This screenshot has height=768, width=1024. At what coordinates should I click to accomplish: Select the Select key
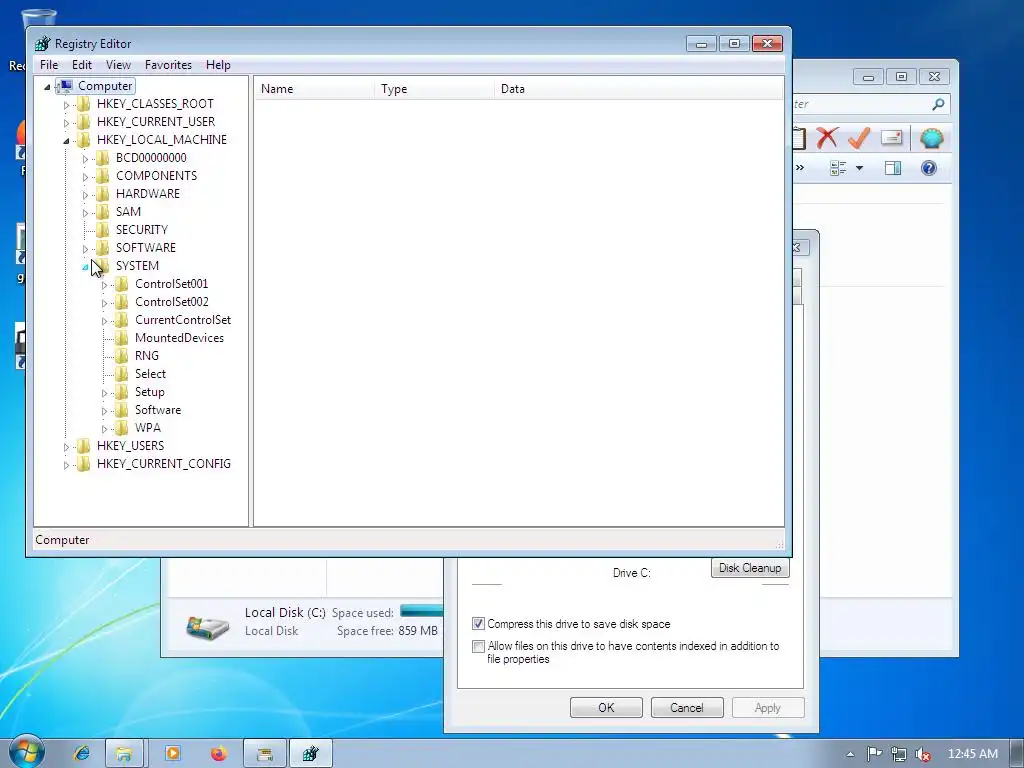coord(150,374)
